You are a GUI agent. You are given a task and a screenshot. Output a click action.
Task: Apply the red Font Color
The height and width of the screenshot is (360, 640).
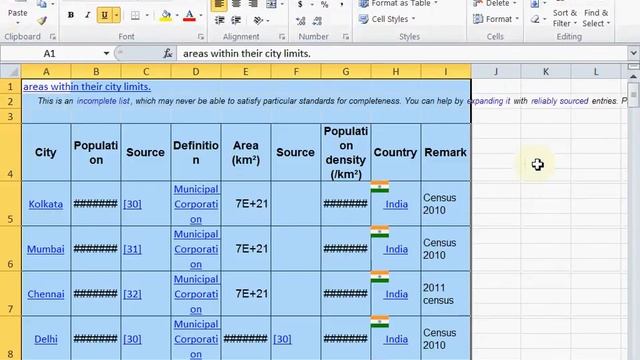click(189, 16)
